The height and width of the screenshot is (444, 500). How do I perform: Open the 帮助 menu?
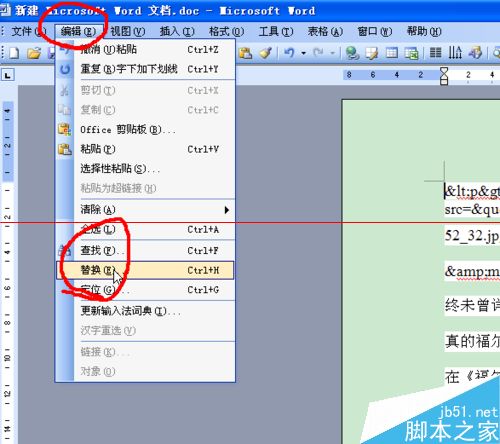click(x=424, y=32)
